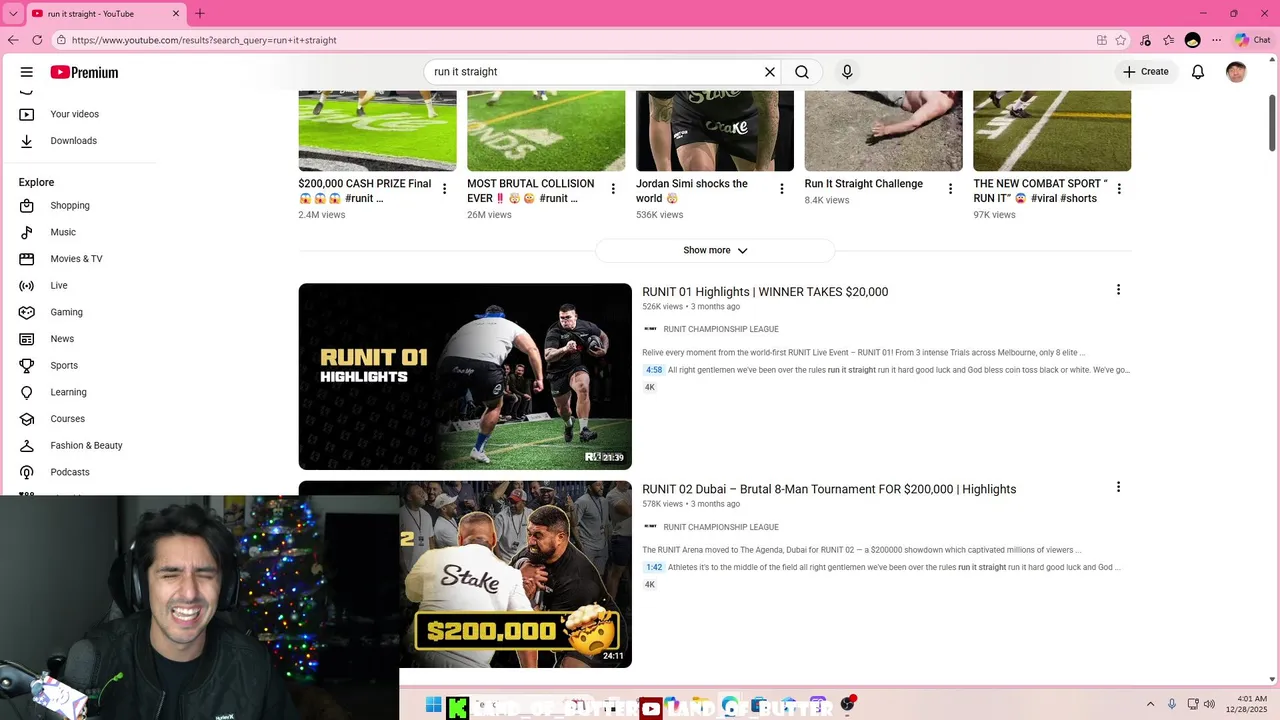Open YouTube notifications bell
This screenshot has height=720, width=1280.
pyautogui.click(x=1198, y=72)
